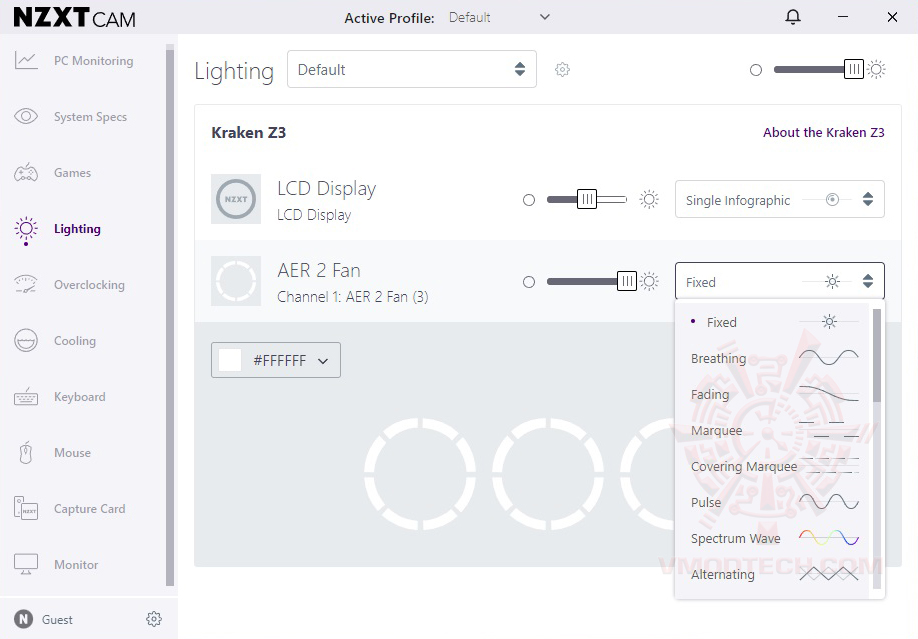Click the Guest account label
Screen dimensions: 918x639
pyautogui.click(x=57, y=620)
